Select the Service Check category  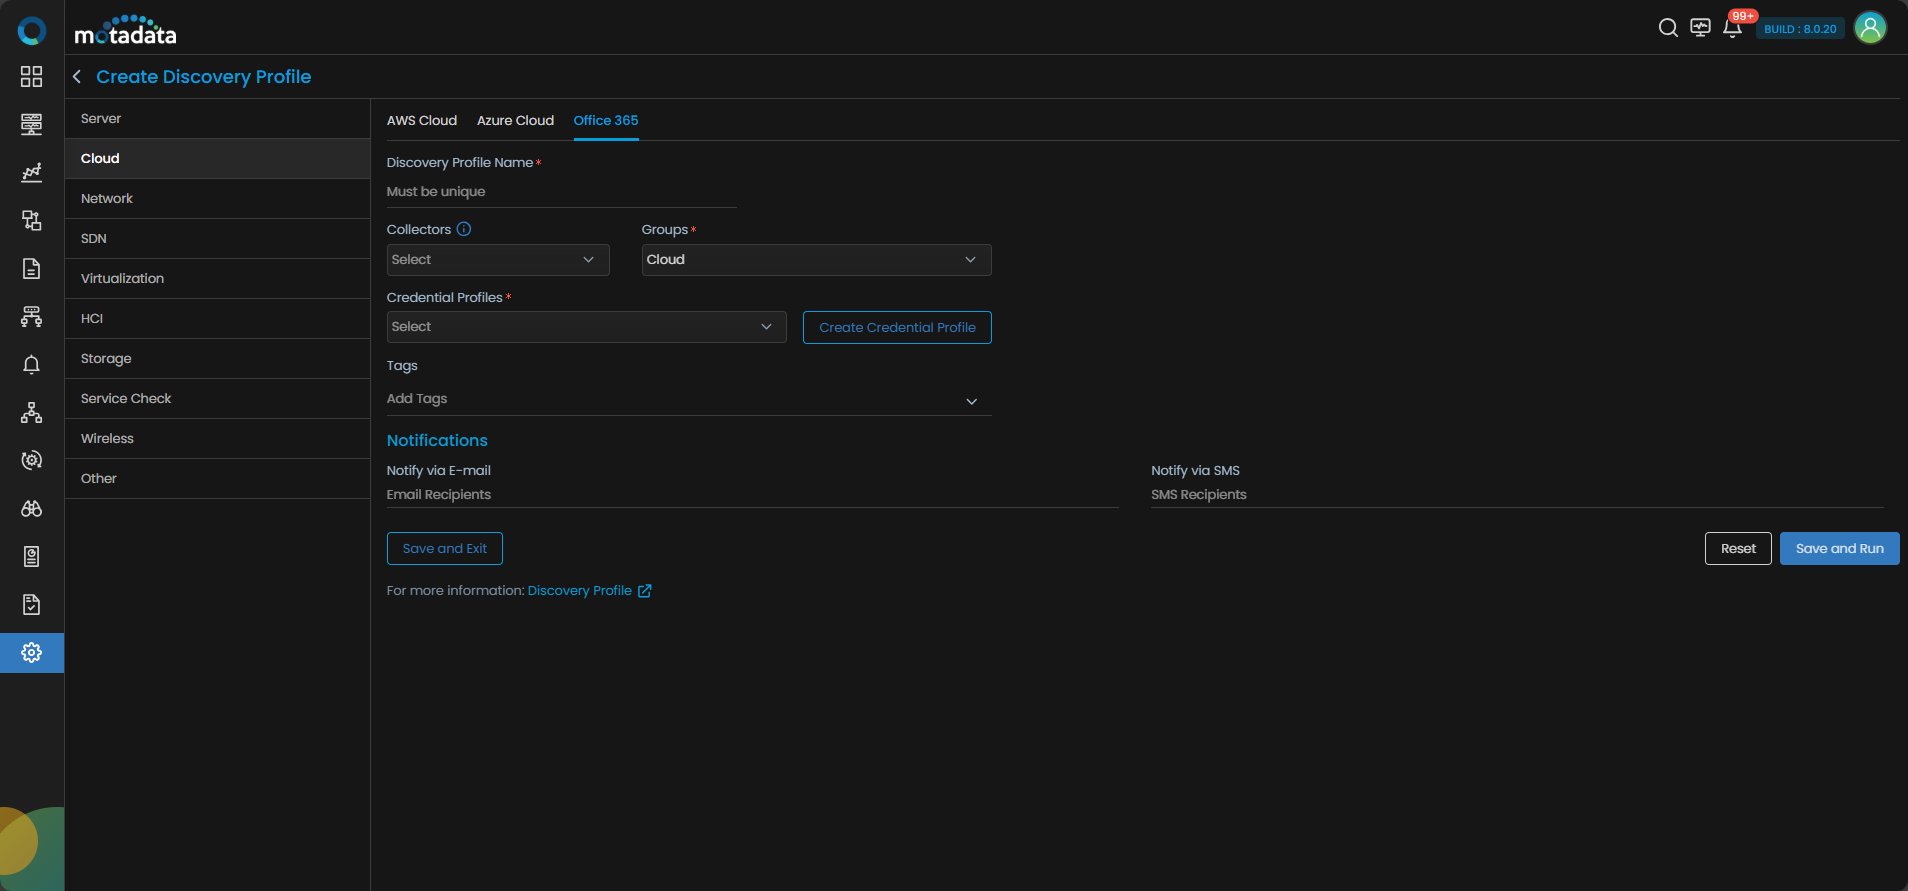coord(217,398)
